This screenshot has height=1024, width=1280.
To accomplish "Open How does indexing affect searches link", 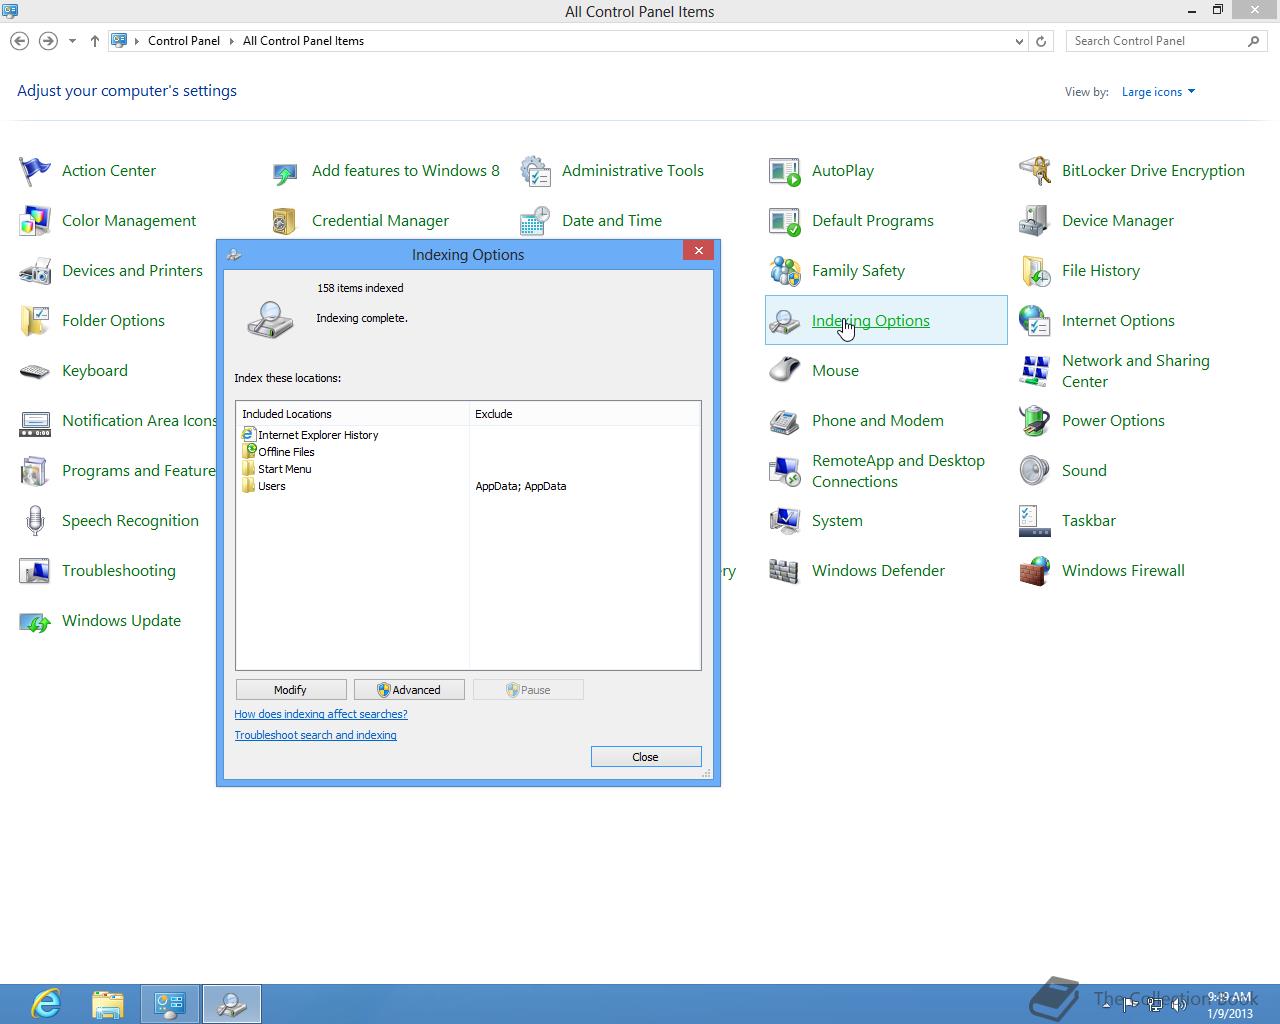I will [x=321, y=714].
